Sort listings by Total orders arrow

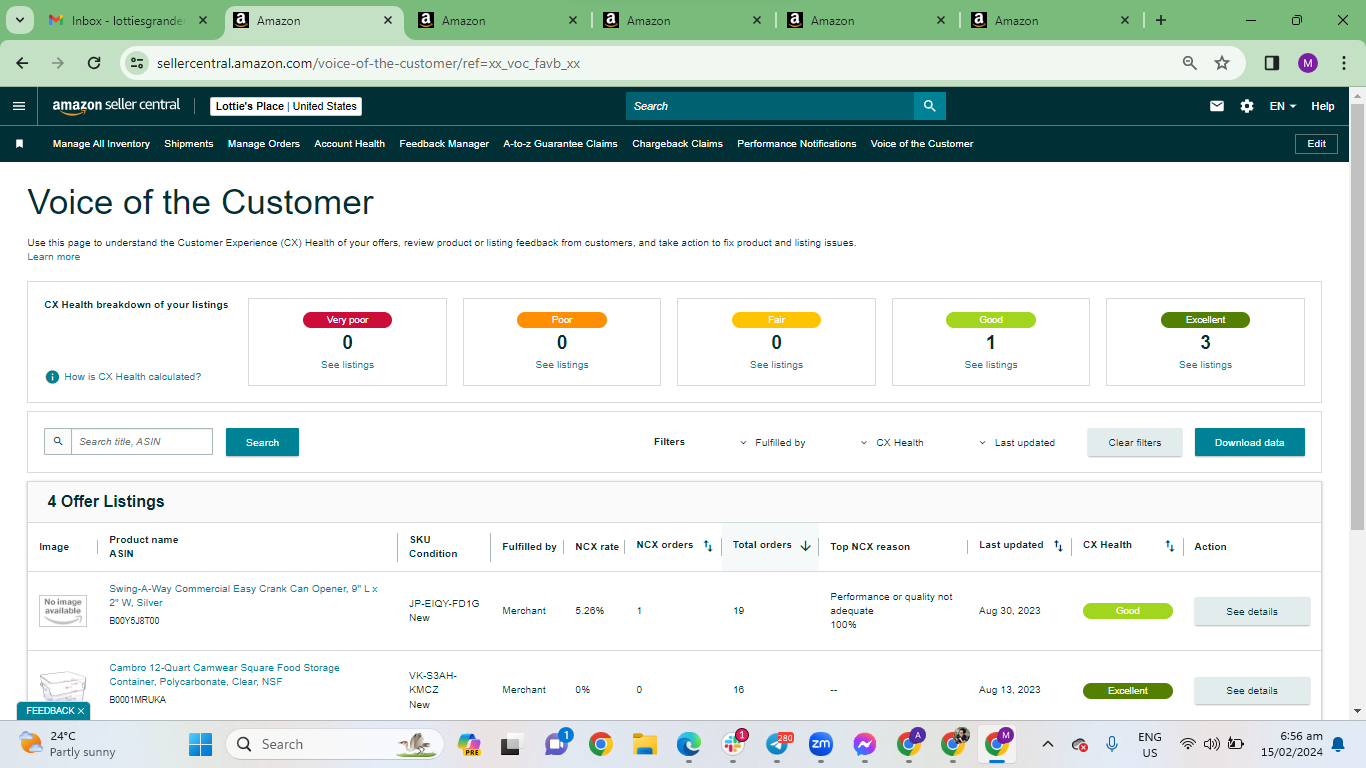(805, 546)
